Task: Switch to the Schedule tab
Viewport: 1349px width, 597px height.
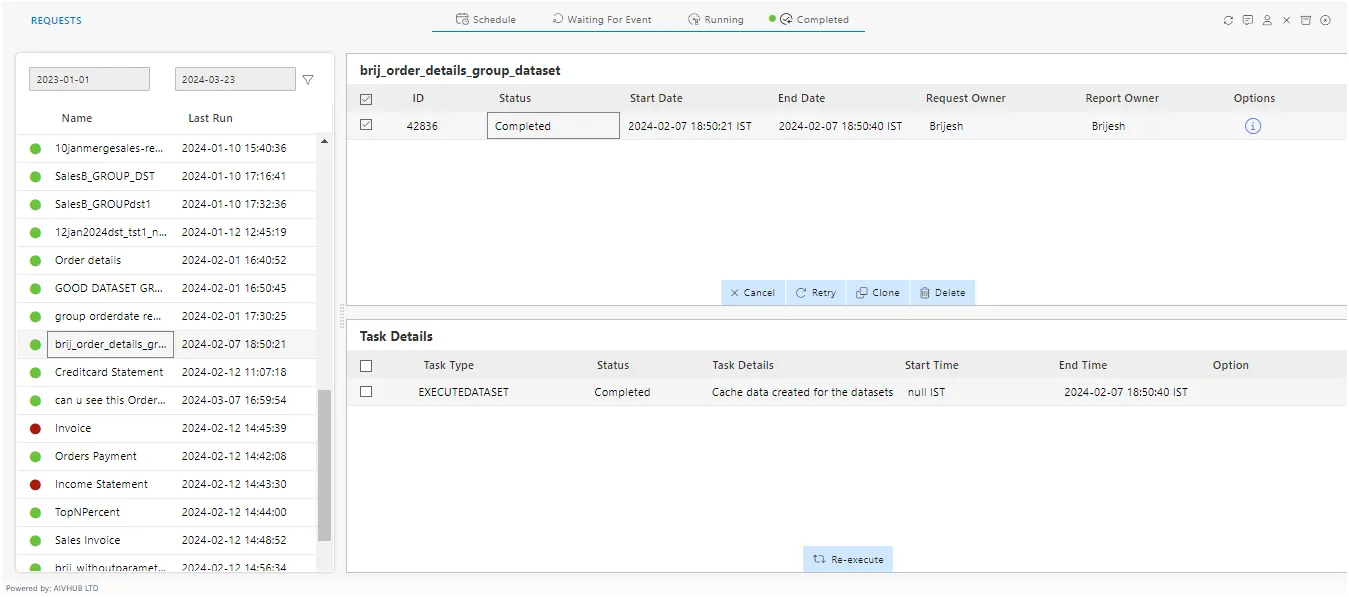Action: coord(486,19)
